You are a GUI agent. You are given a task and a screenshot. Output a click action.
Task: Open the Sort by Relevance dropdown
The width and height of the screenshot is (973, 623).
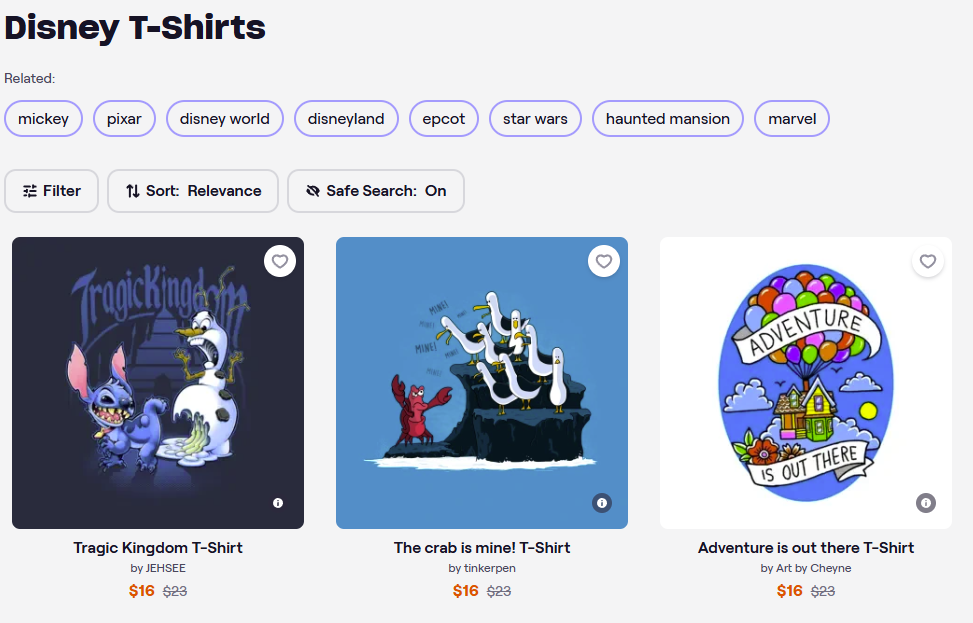click(x=193, y=191)
